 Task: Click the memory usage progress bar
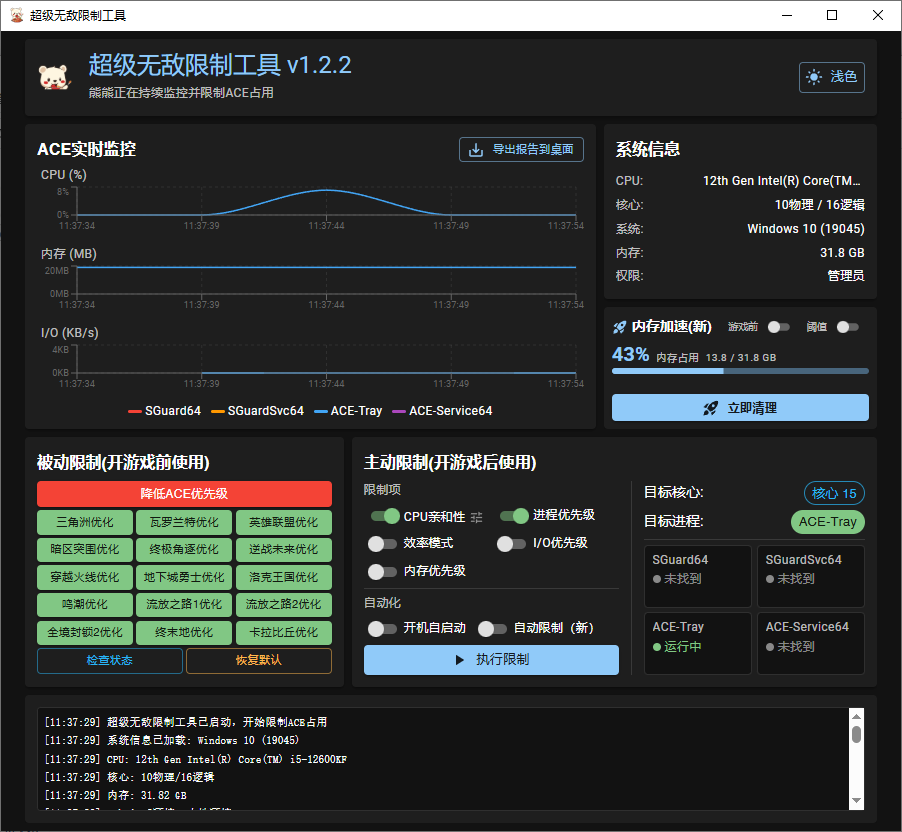[740, 372]
